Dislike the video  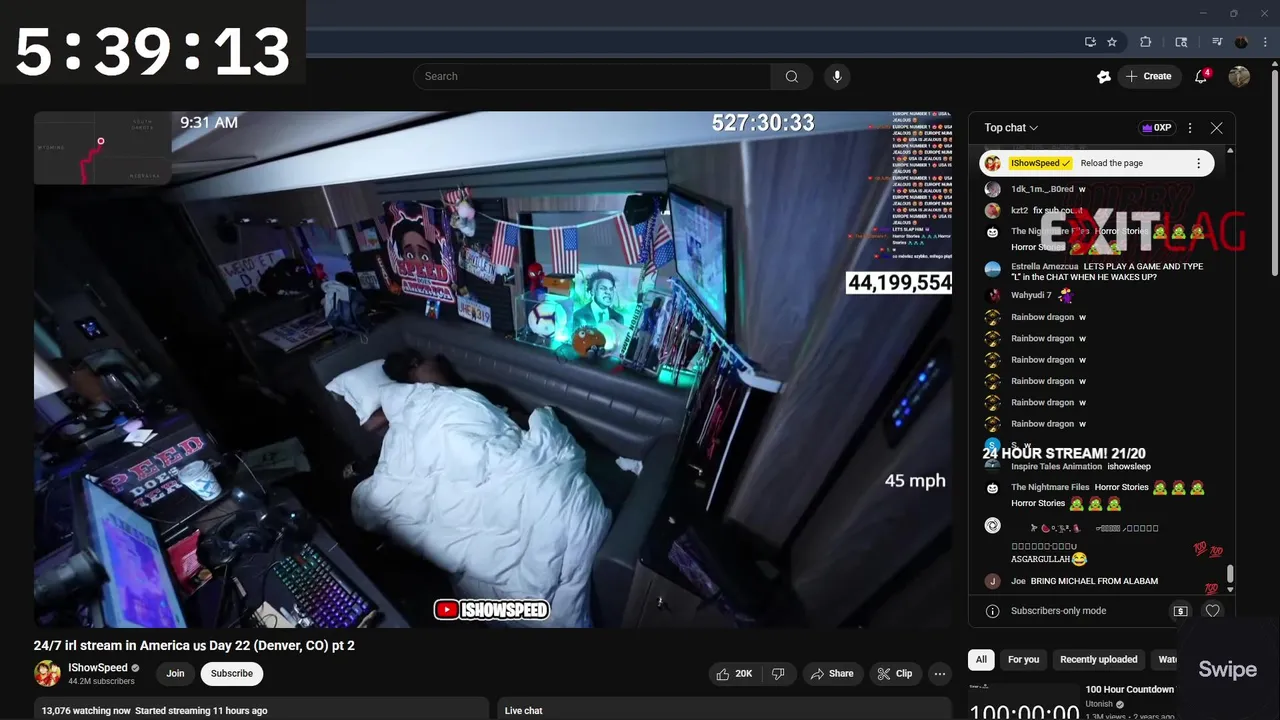point(778,674)
